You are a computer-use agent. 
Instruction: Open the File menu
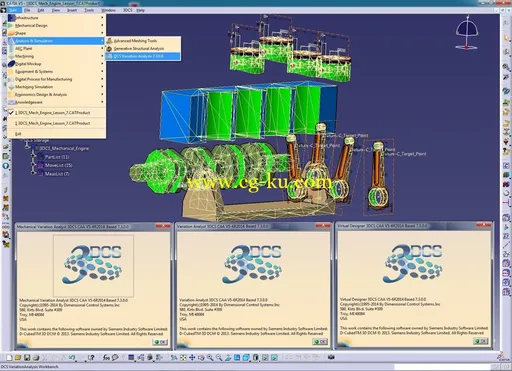27,10
